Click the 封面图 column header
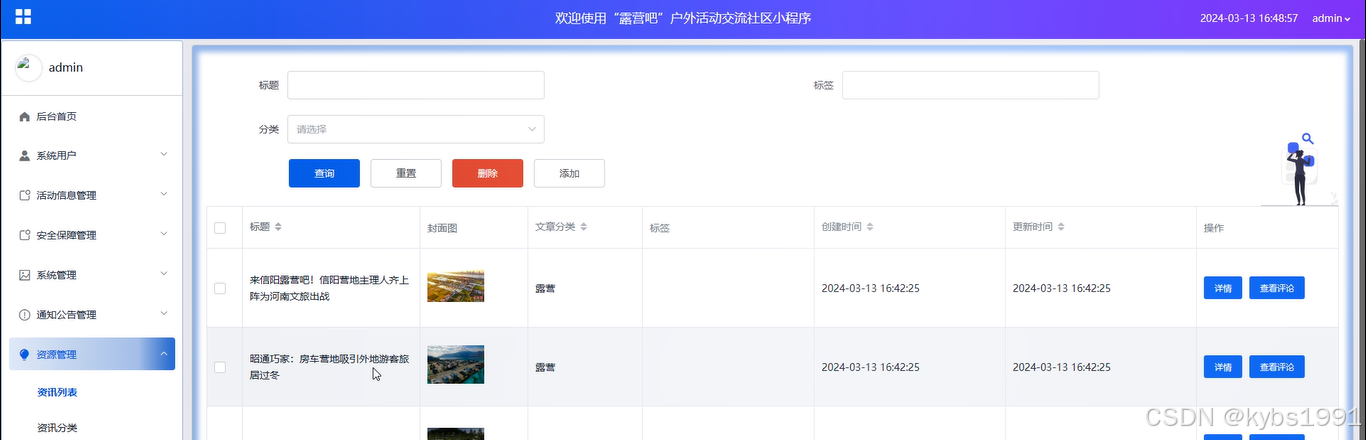The width and height of the screenshot is (1366, 440). [442, 228]
